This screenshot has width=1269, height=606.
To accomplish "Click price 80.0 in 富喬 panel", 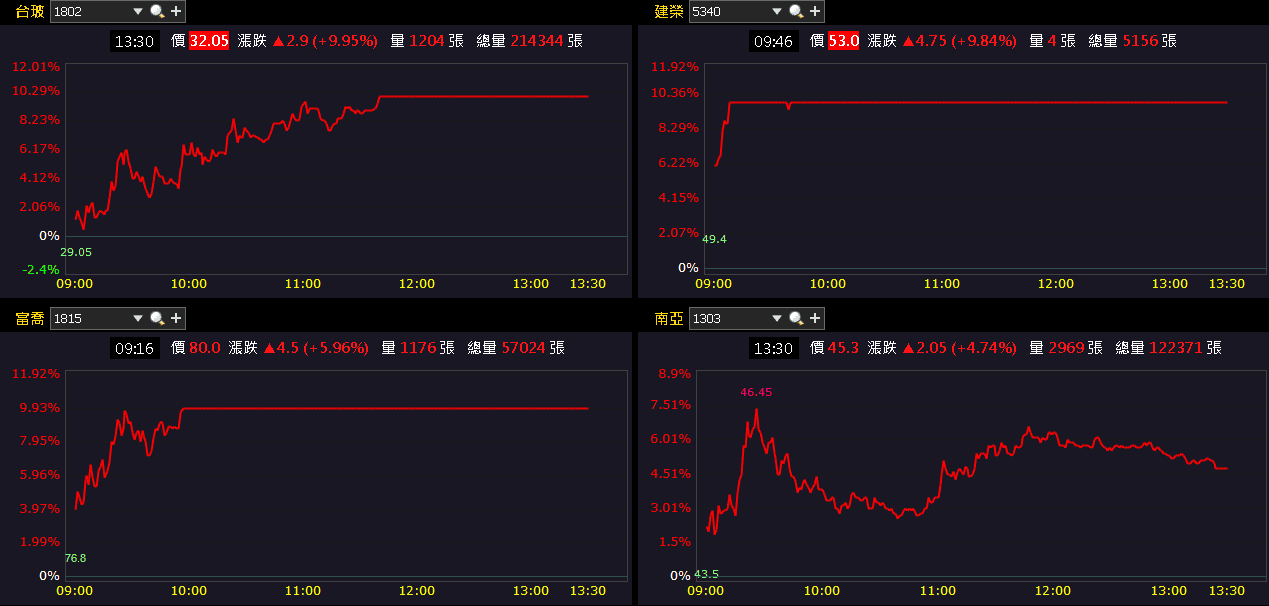I will point(205,348).
